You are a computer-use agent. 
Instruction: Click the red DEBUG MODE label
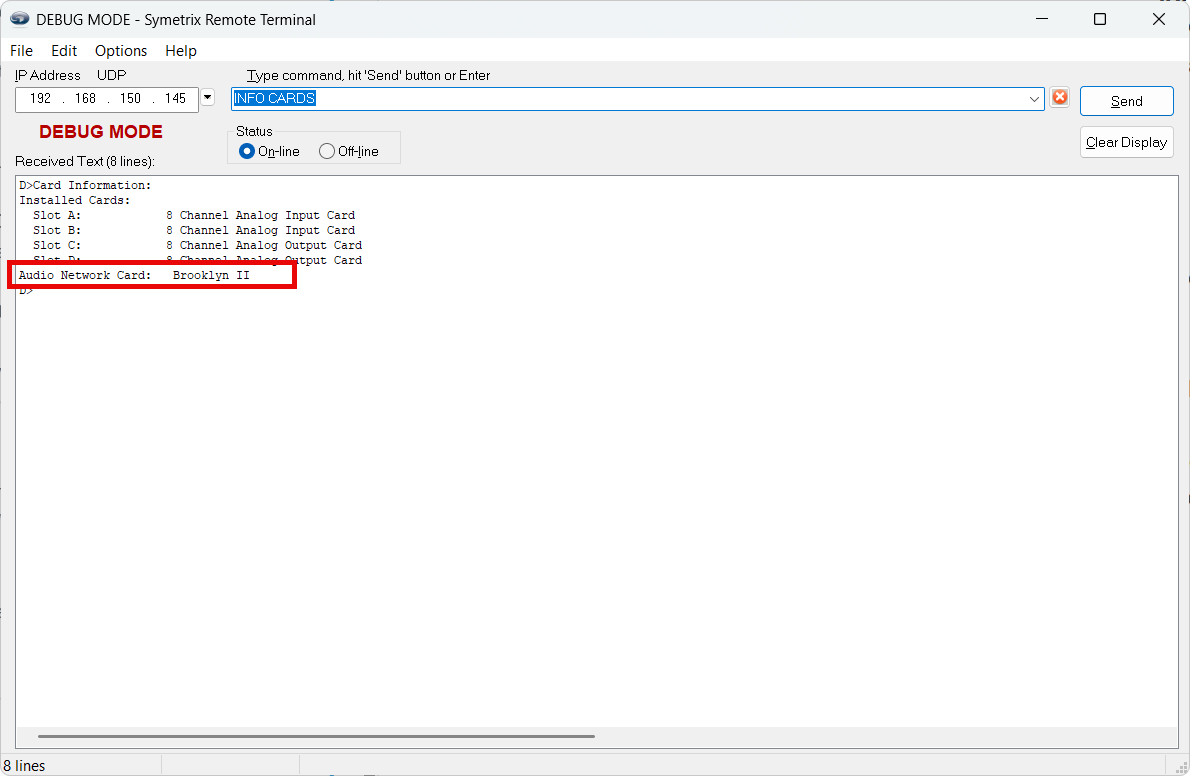[101, 131]
